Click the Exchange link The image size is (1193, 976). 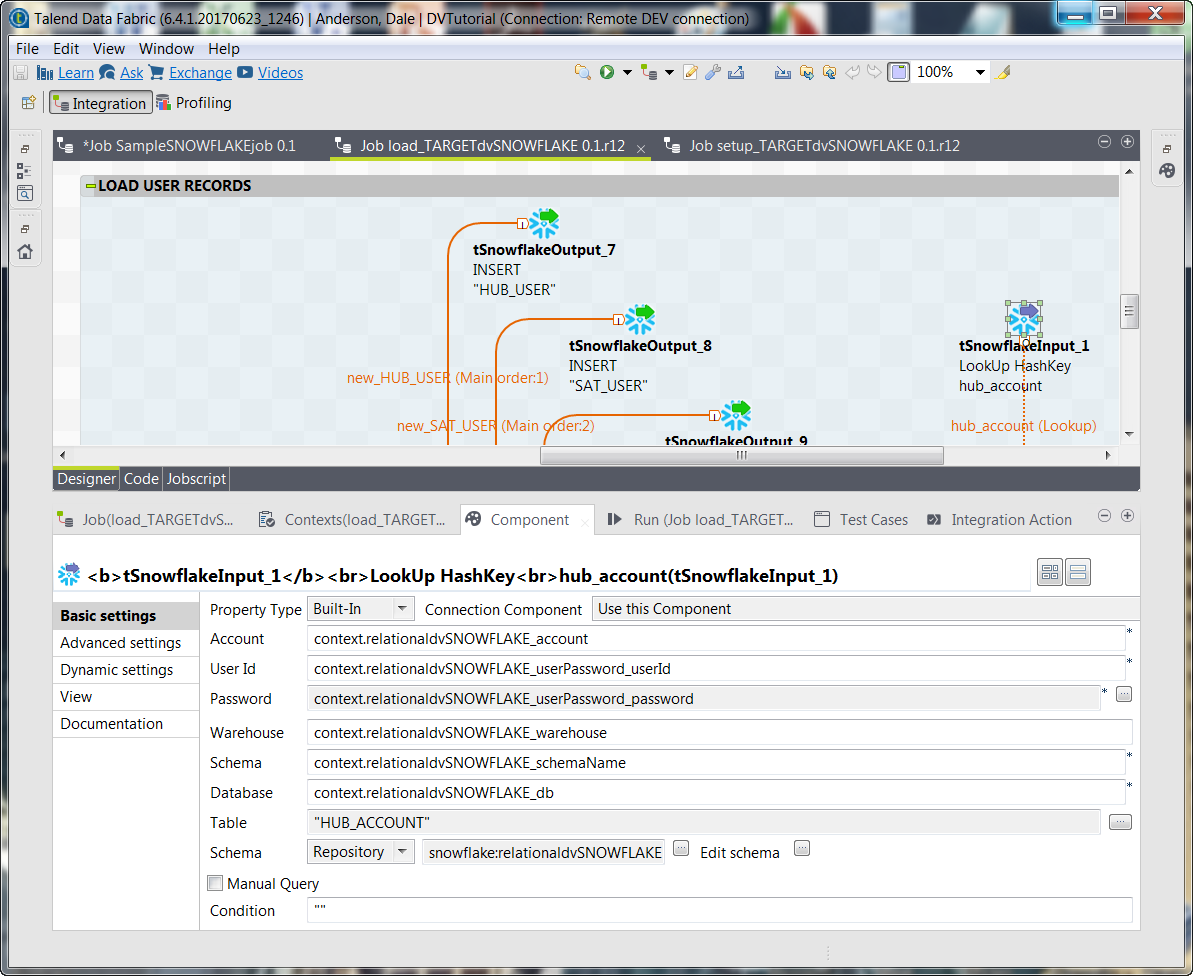[x=200, y=73]
